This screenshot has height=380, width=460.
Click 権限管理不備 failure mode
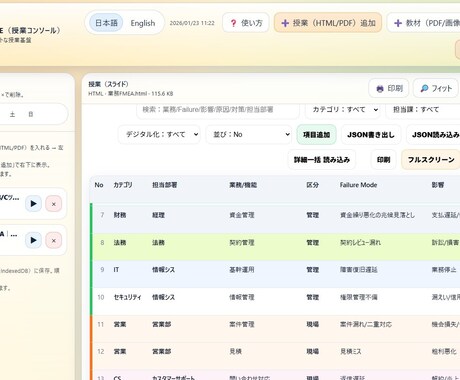[x=359, y=297]
